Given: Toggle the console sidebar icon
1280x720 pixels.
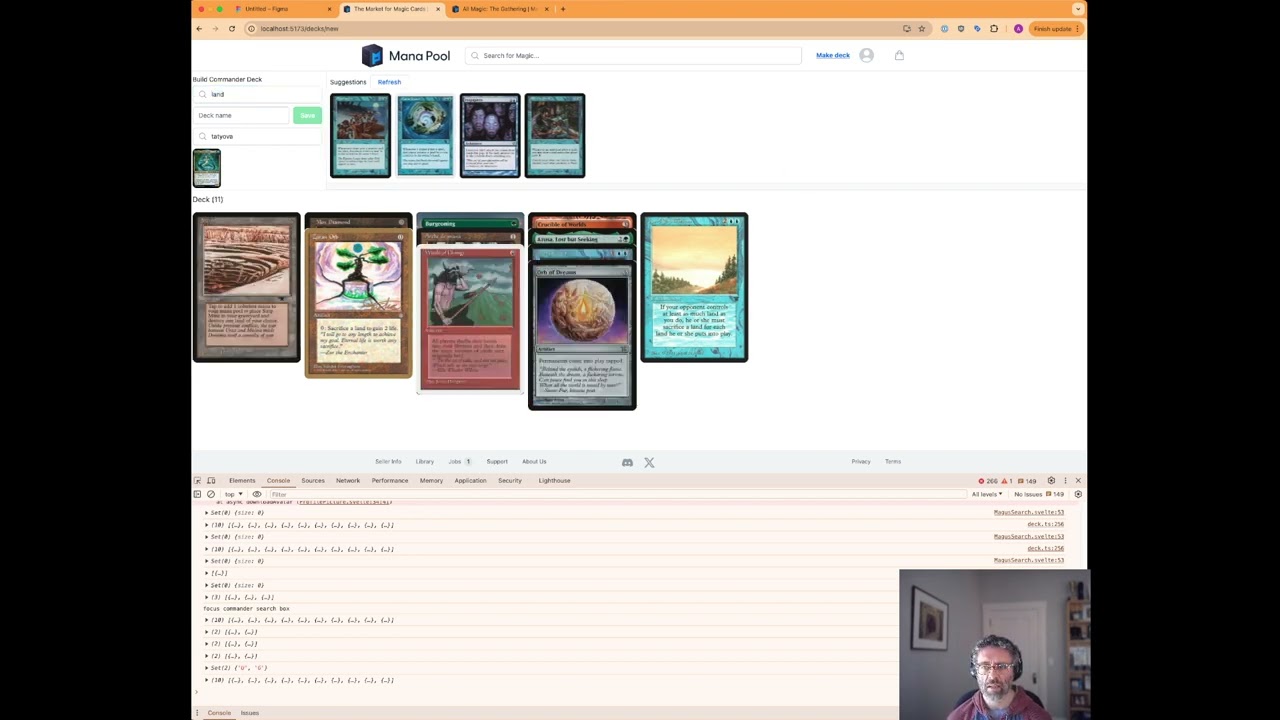Looking at the screenshot, I should tap(197, 494).
